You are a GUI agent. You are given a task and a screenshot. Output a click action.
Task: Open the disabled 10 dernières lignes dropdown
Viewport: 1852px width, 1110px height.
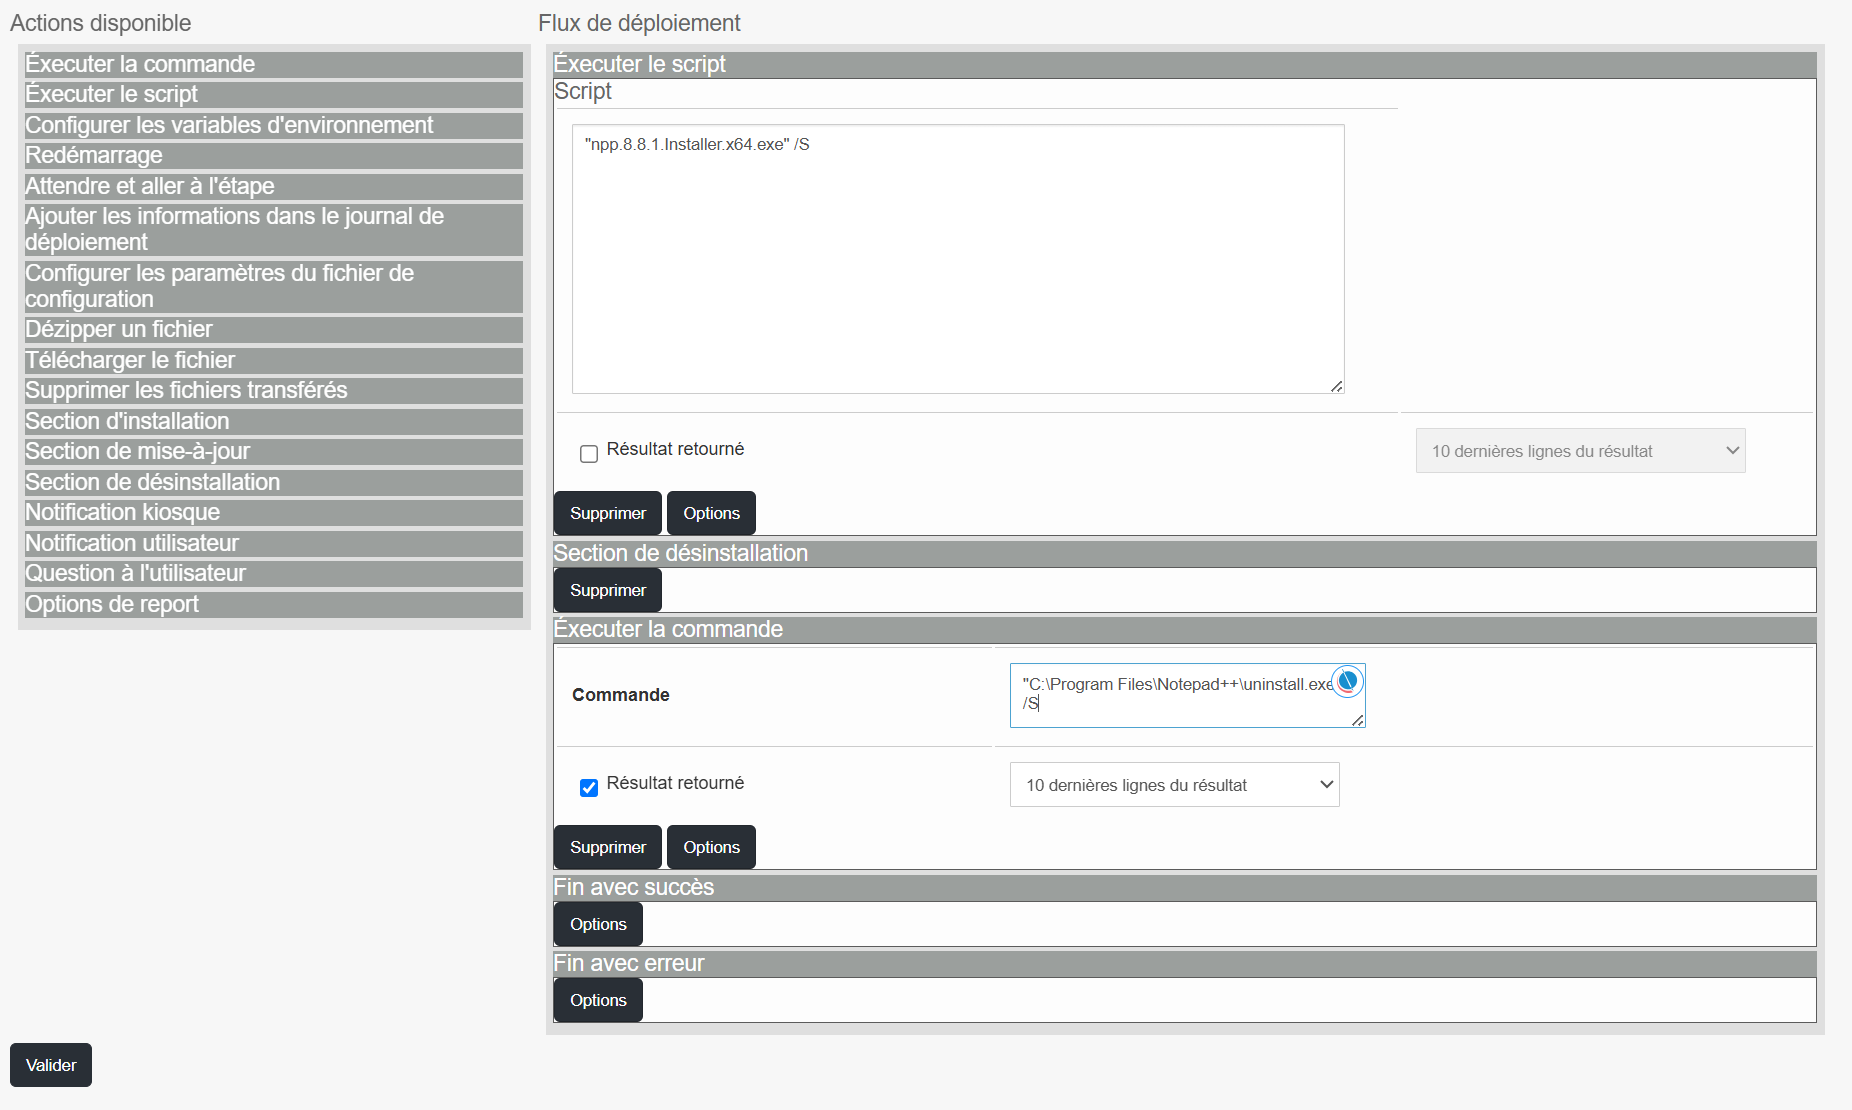[x=1580, y=451]
